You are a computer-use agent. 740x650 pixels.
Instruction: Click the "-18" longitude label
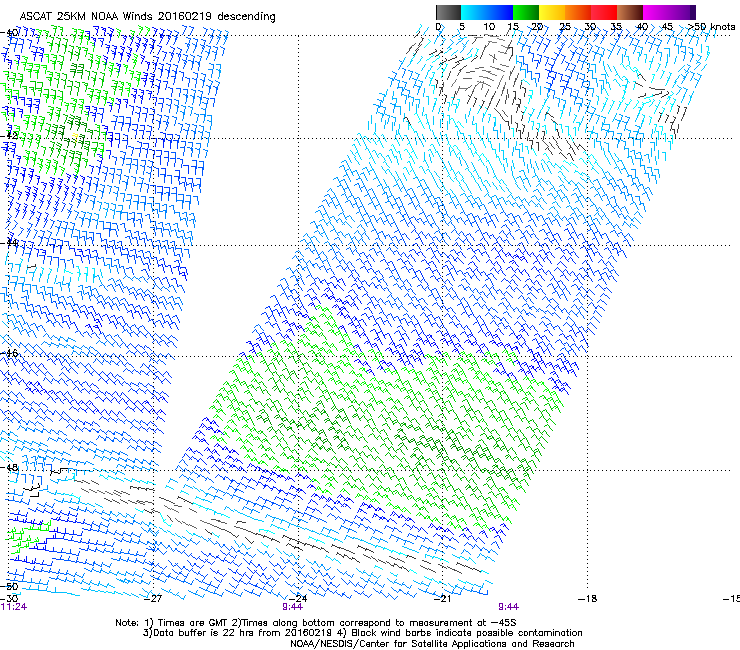click(588, 599)
